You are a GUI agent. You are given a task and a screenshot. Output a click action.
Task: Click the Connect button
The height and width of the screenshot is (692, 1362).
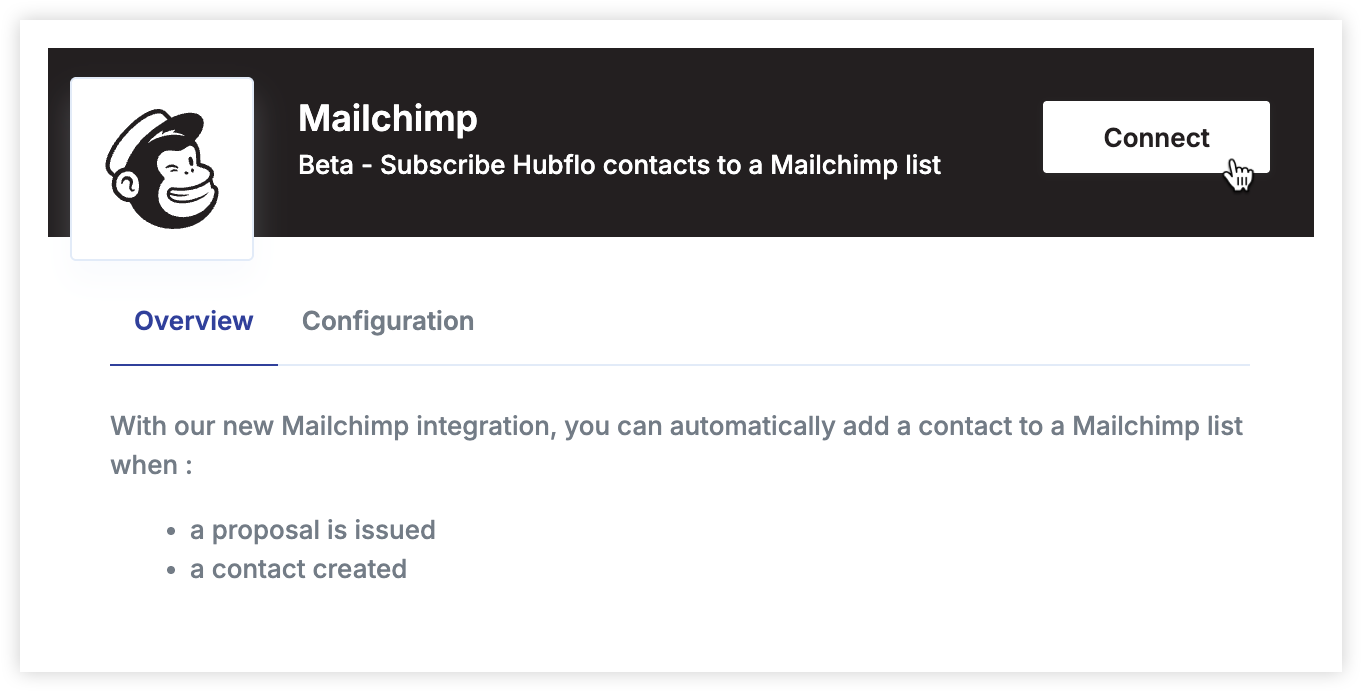click(x=1156, y=137)
